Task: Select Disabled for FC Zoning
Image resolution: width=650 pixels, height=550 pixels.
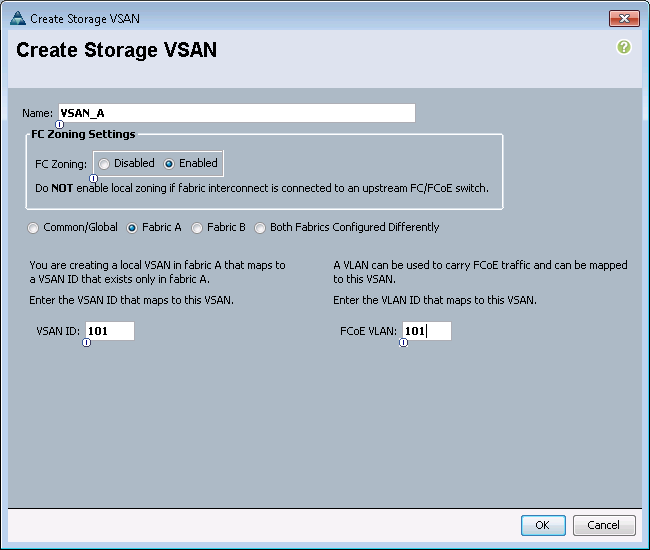Action: (x=104, y=164)
